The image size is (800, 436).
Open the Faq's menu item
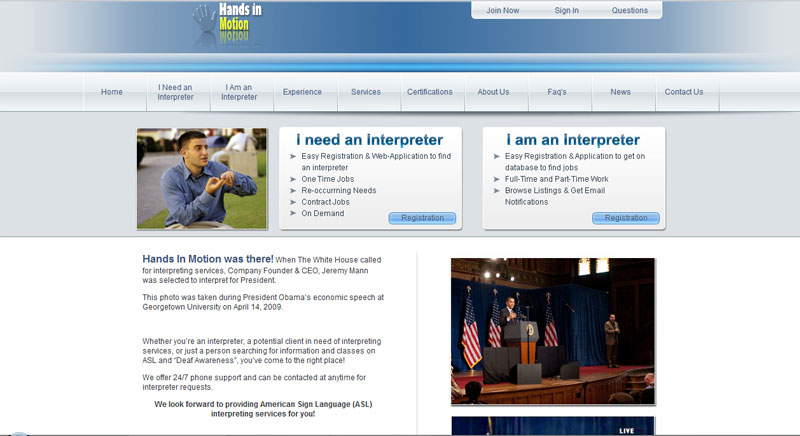(x=557, y=92)
